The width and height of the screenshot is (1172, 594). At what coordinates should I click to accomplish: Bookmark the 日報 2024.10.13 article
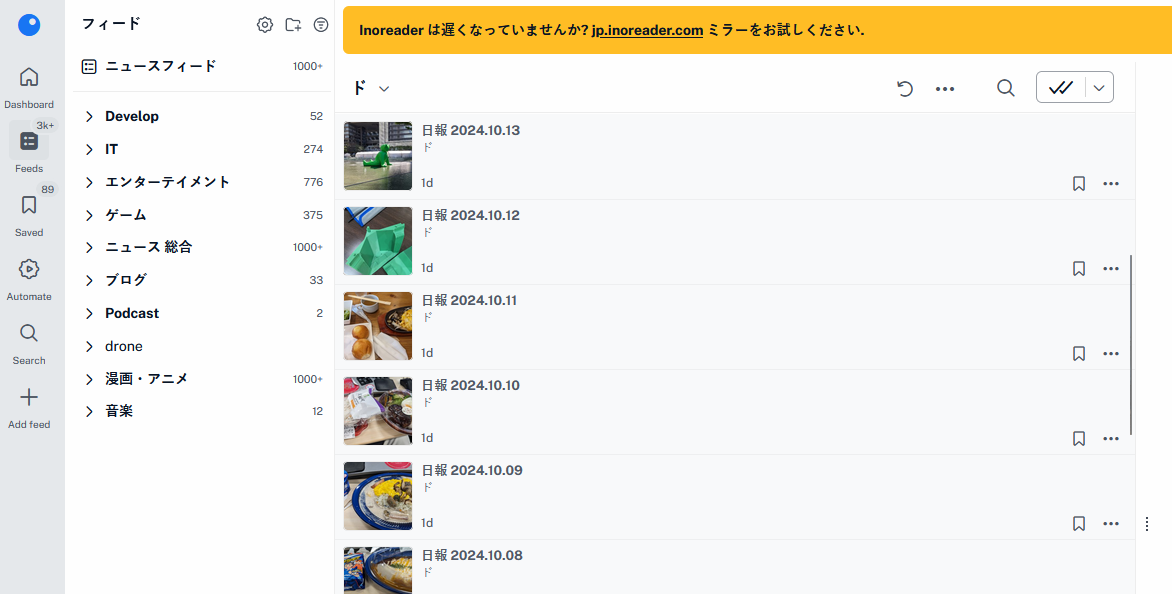[x=1079, y=183]
